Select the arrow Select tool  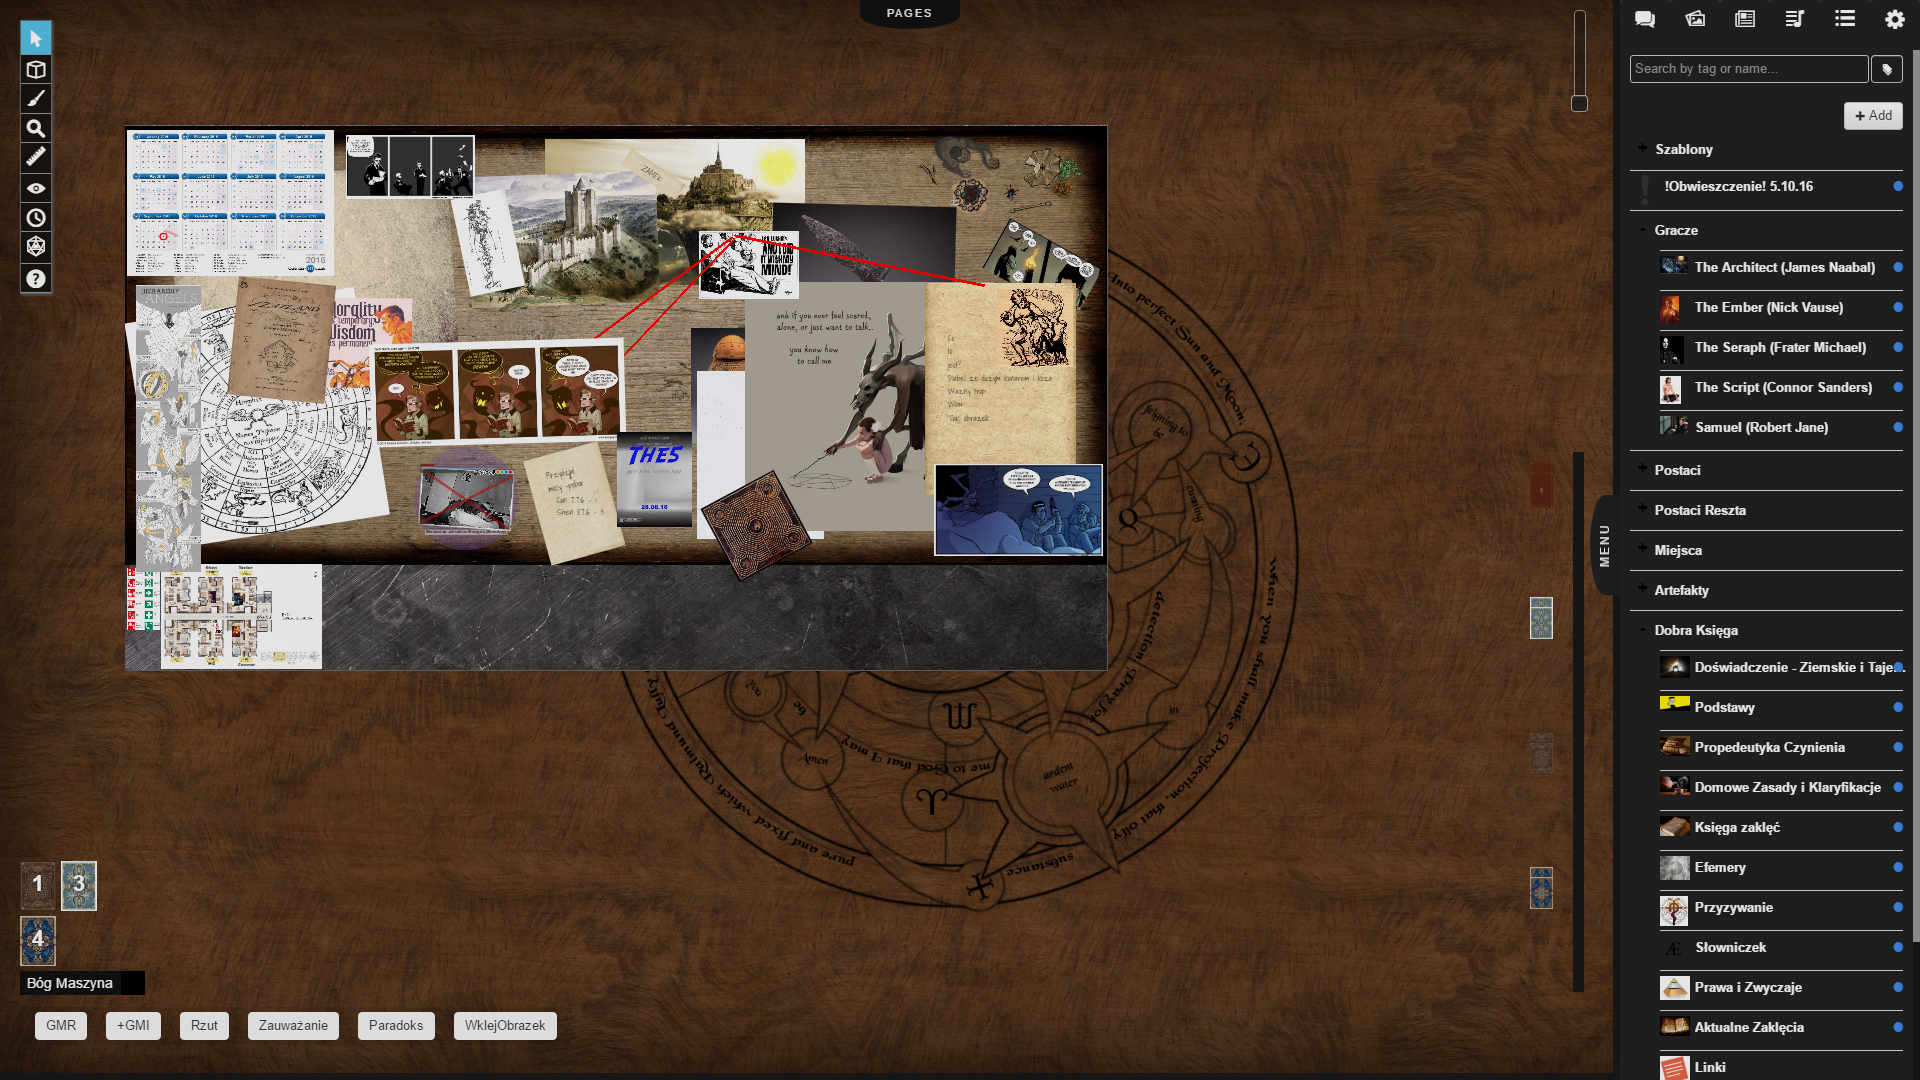pyautogui.click(x=36, y=39)
